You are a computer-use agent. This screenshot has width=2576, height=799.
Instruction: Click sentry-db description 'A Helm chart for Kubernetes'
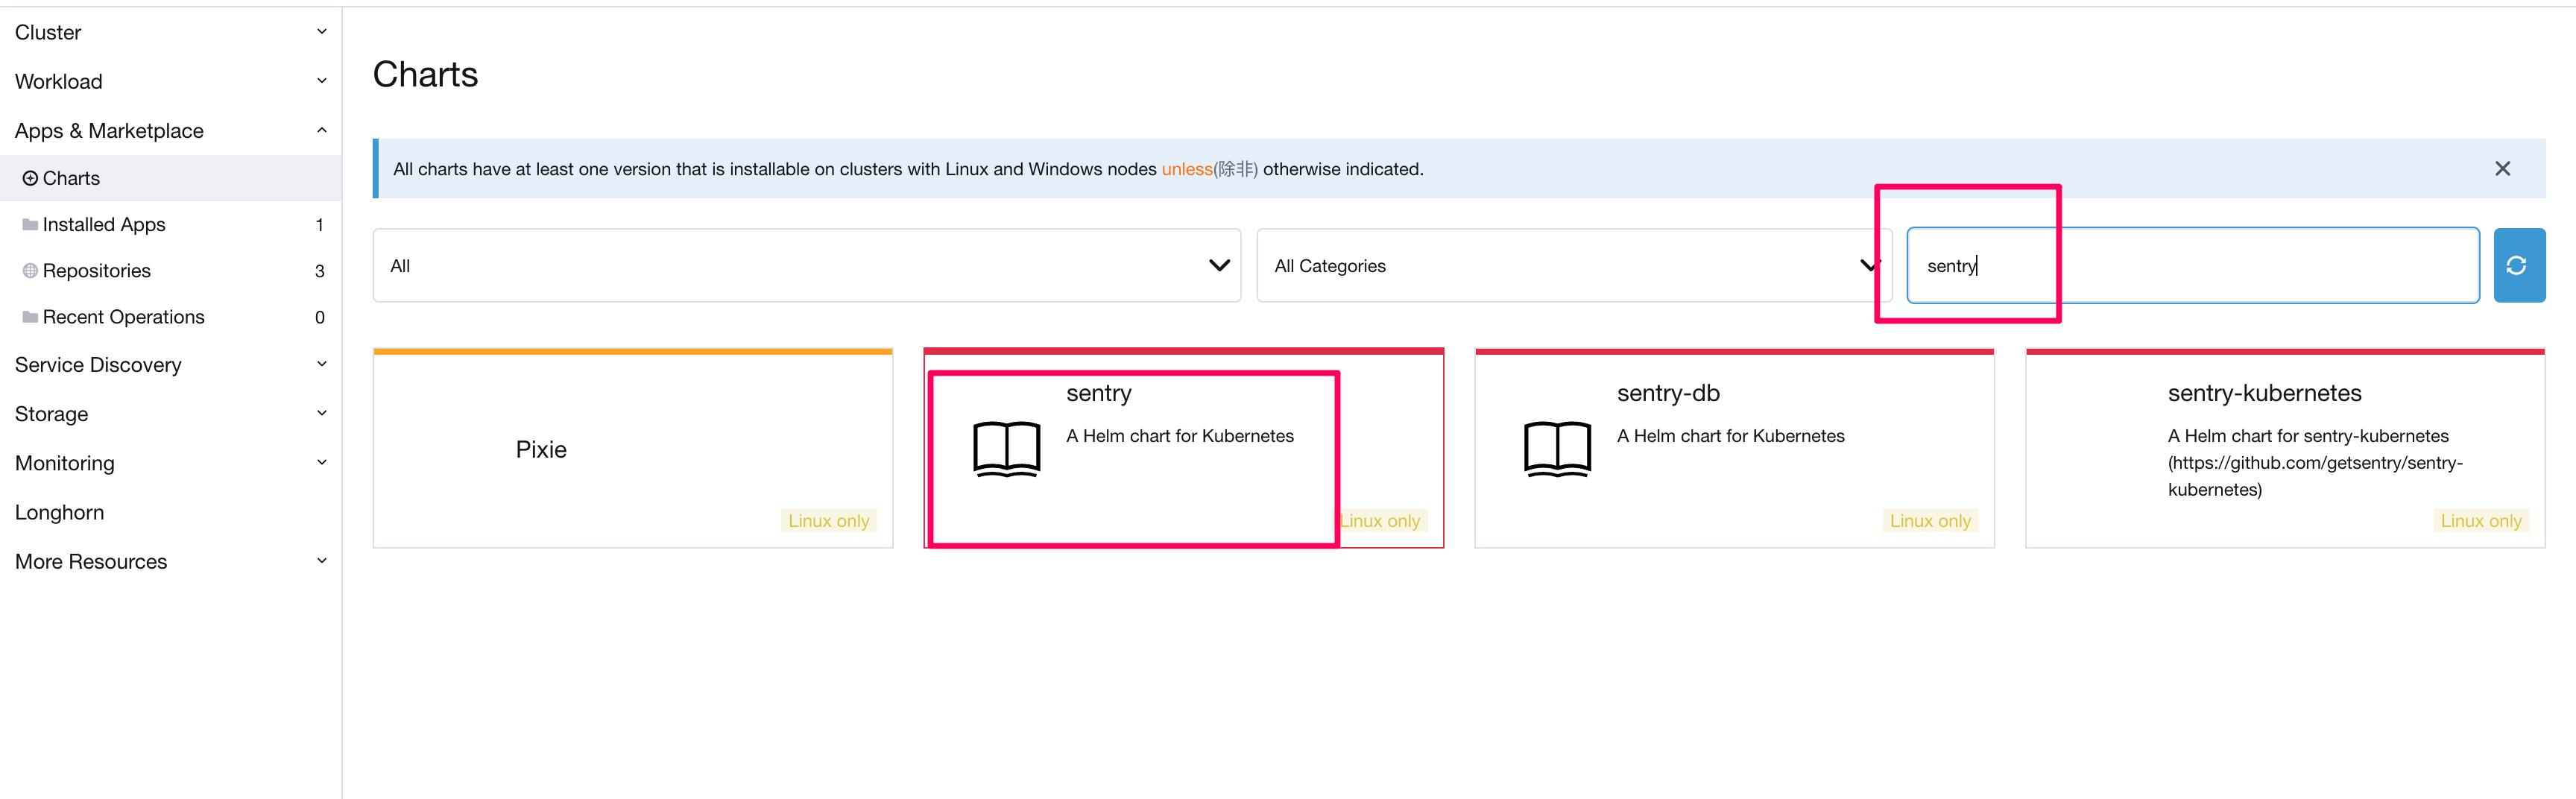coord(1730,435)
